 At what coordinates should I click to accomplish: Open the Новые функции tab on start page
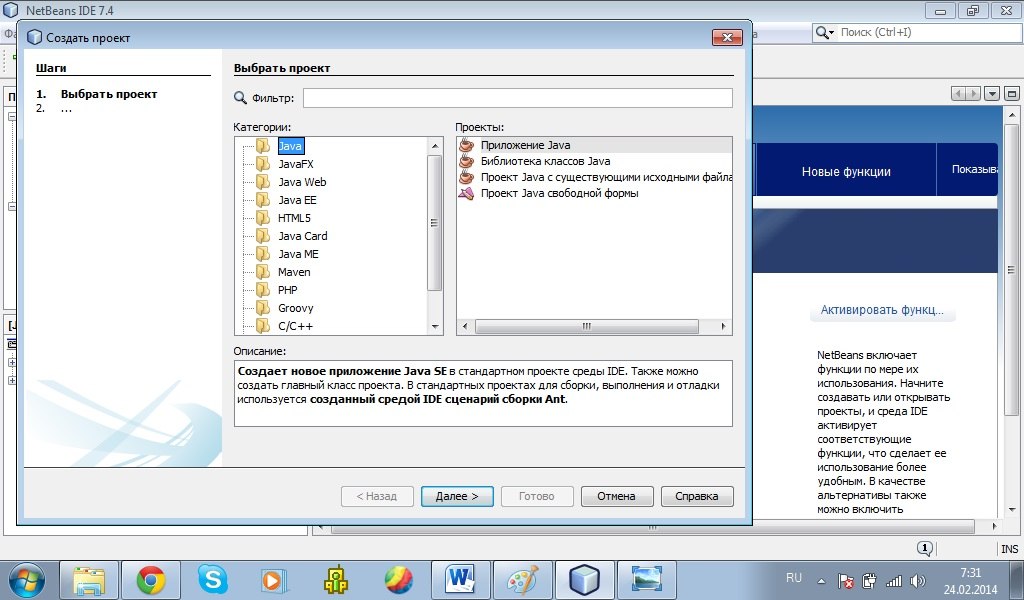click(846, 172)
